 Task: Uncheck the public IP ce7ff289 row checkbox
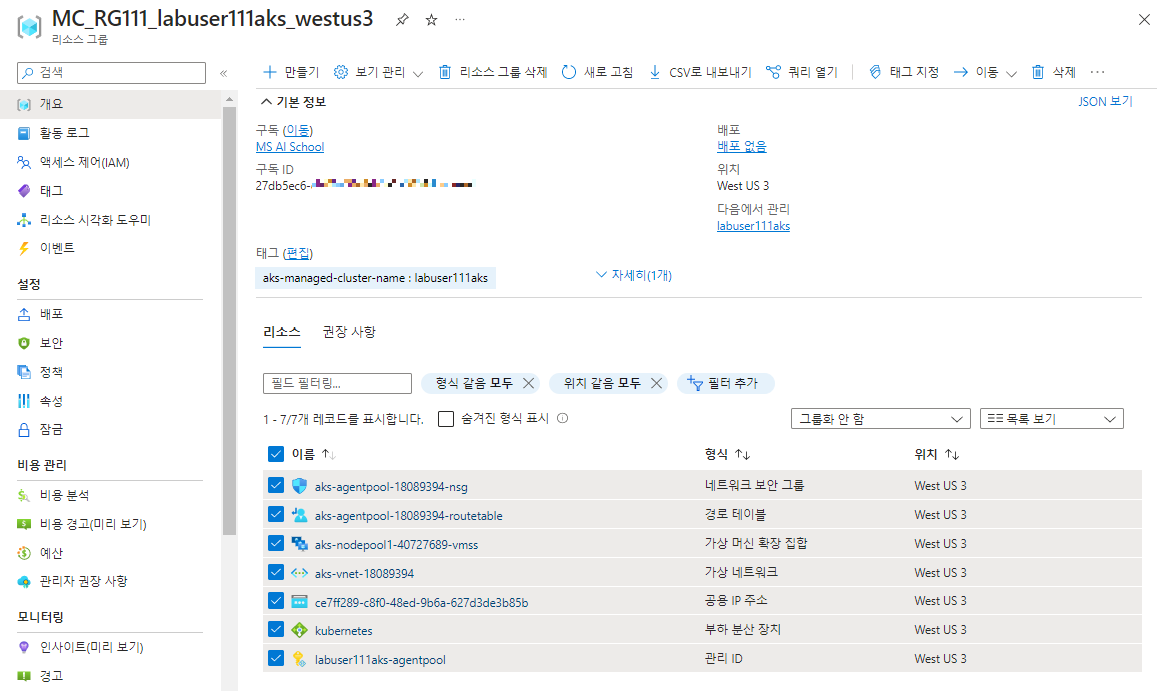click(276, 600)
